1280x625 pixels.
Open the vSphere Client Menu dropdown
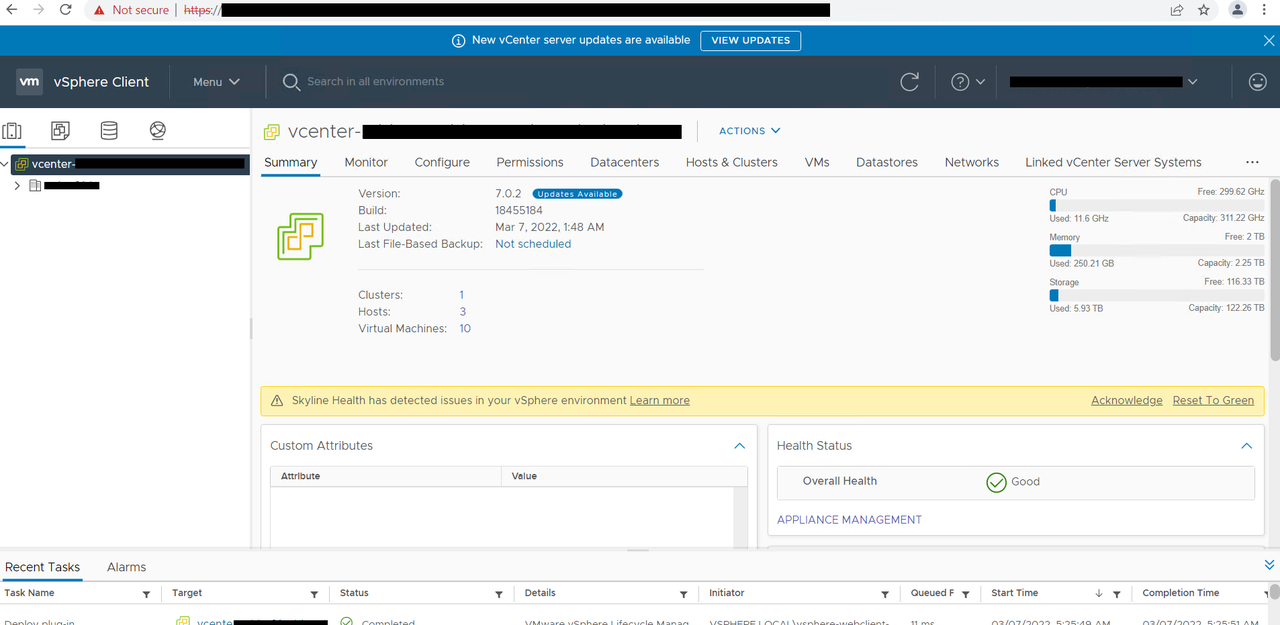(216, 82)
